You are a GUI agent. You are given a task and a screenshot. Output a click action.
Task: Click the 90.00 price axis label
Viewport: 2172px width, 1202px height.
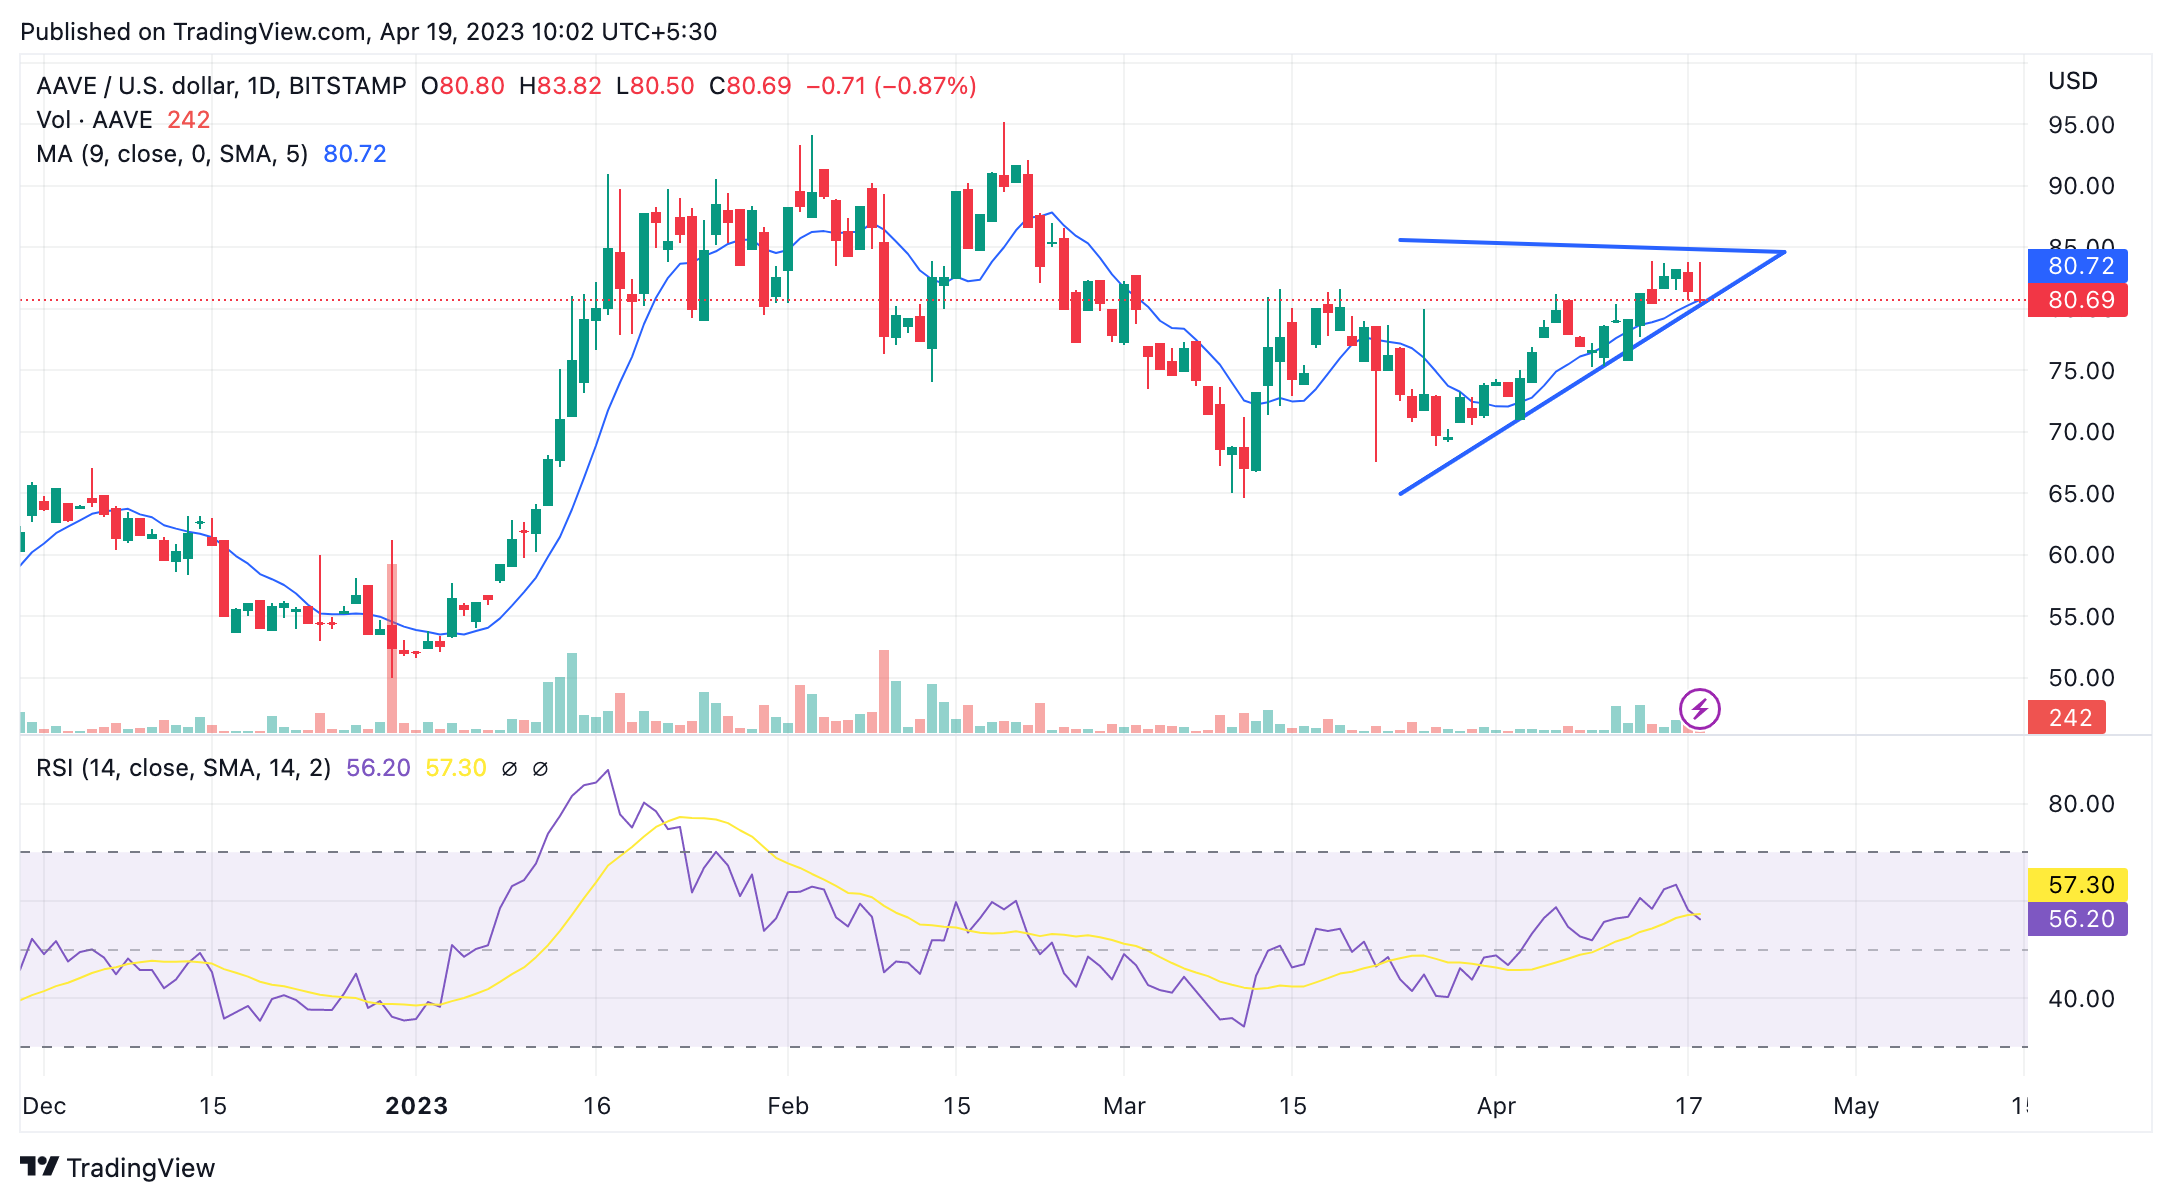tap(2081, 186)
